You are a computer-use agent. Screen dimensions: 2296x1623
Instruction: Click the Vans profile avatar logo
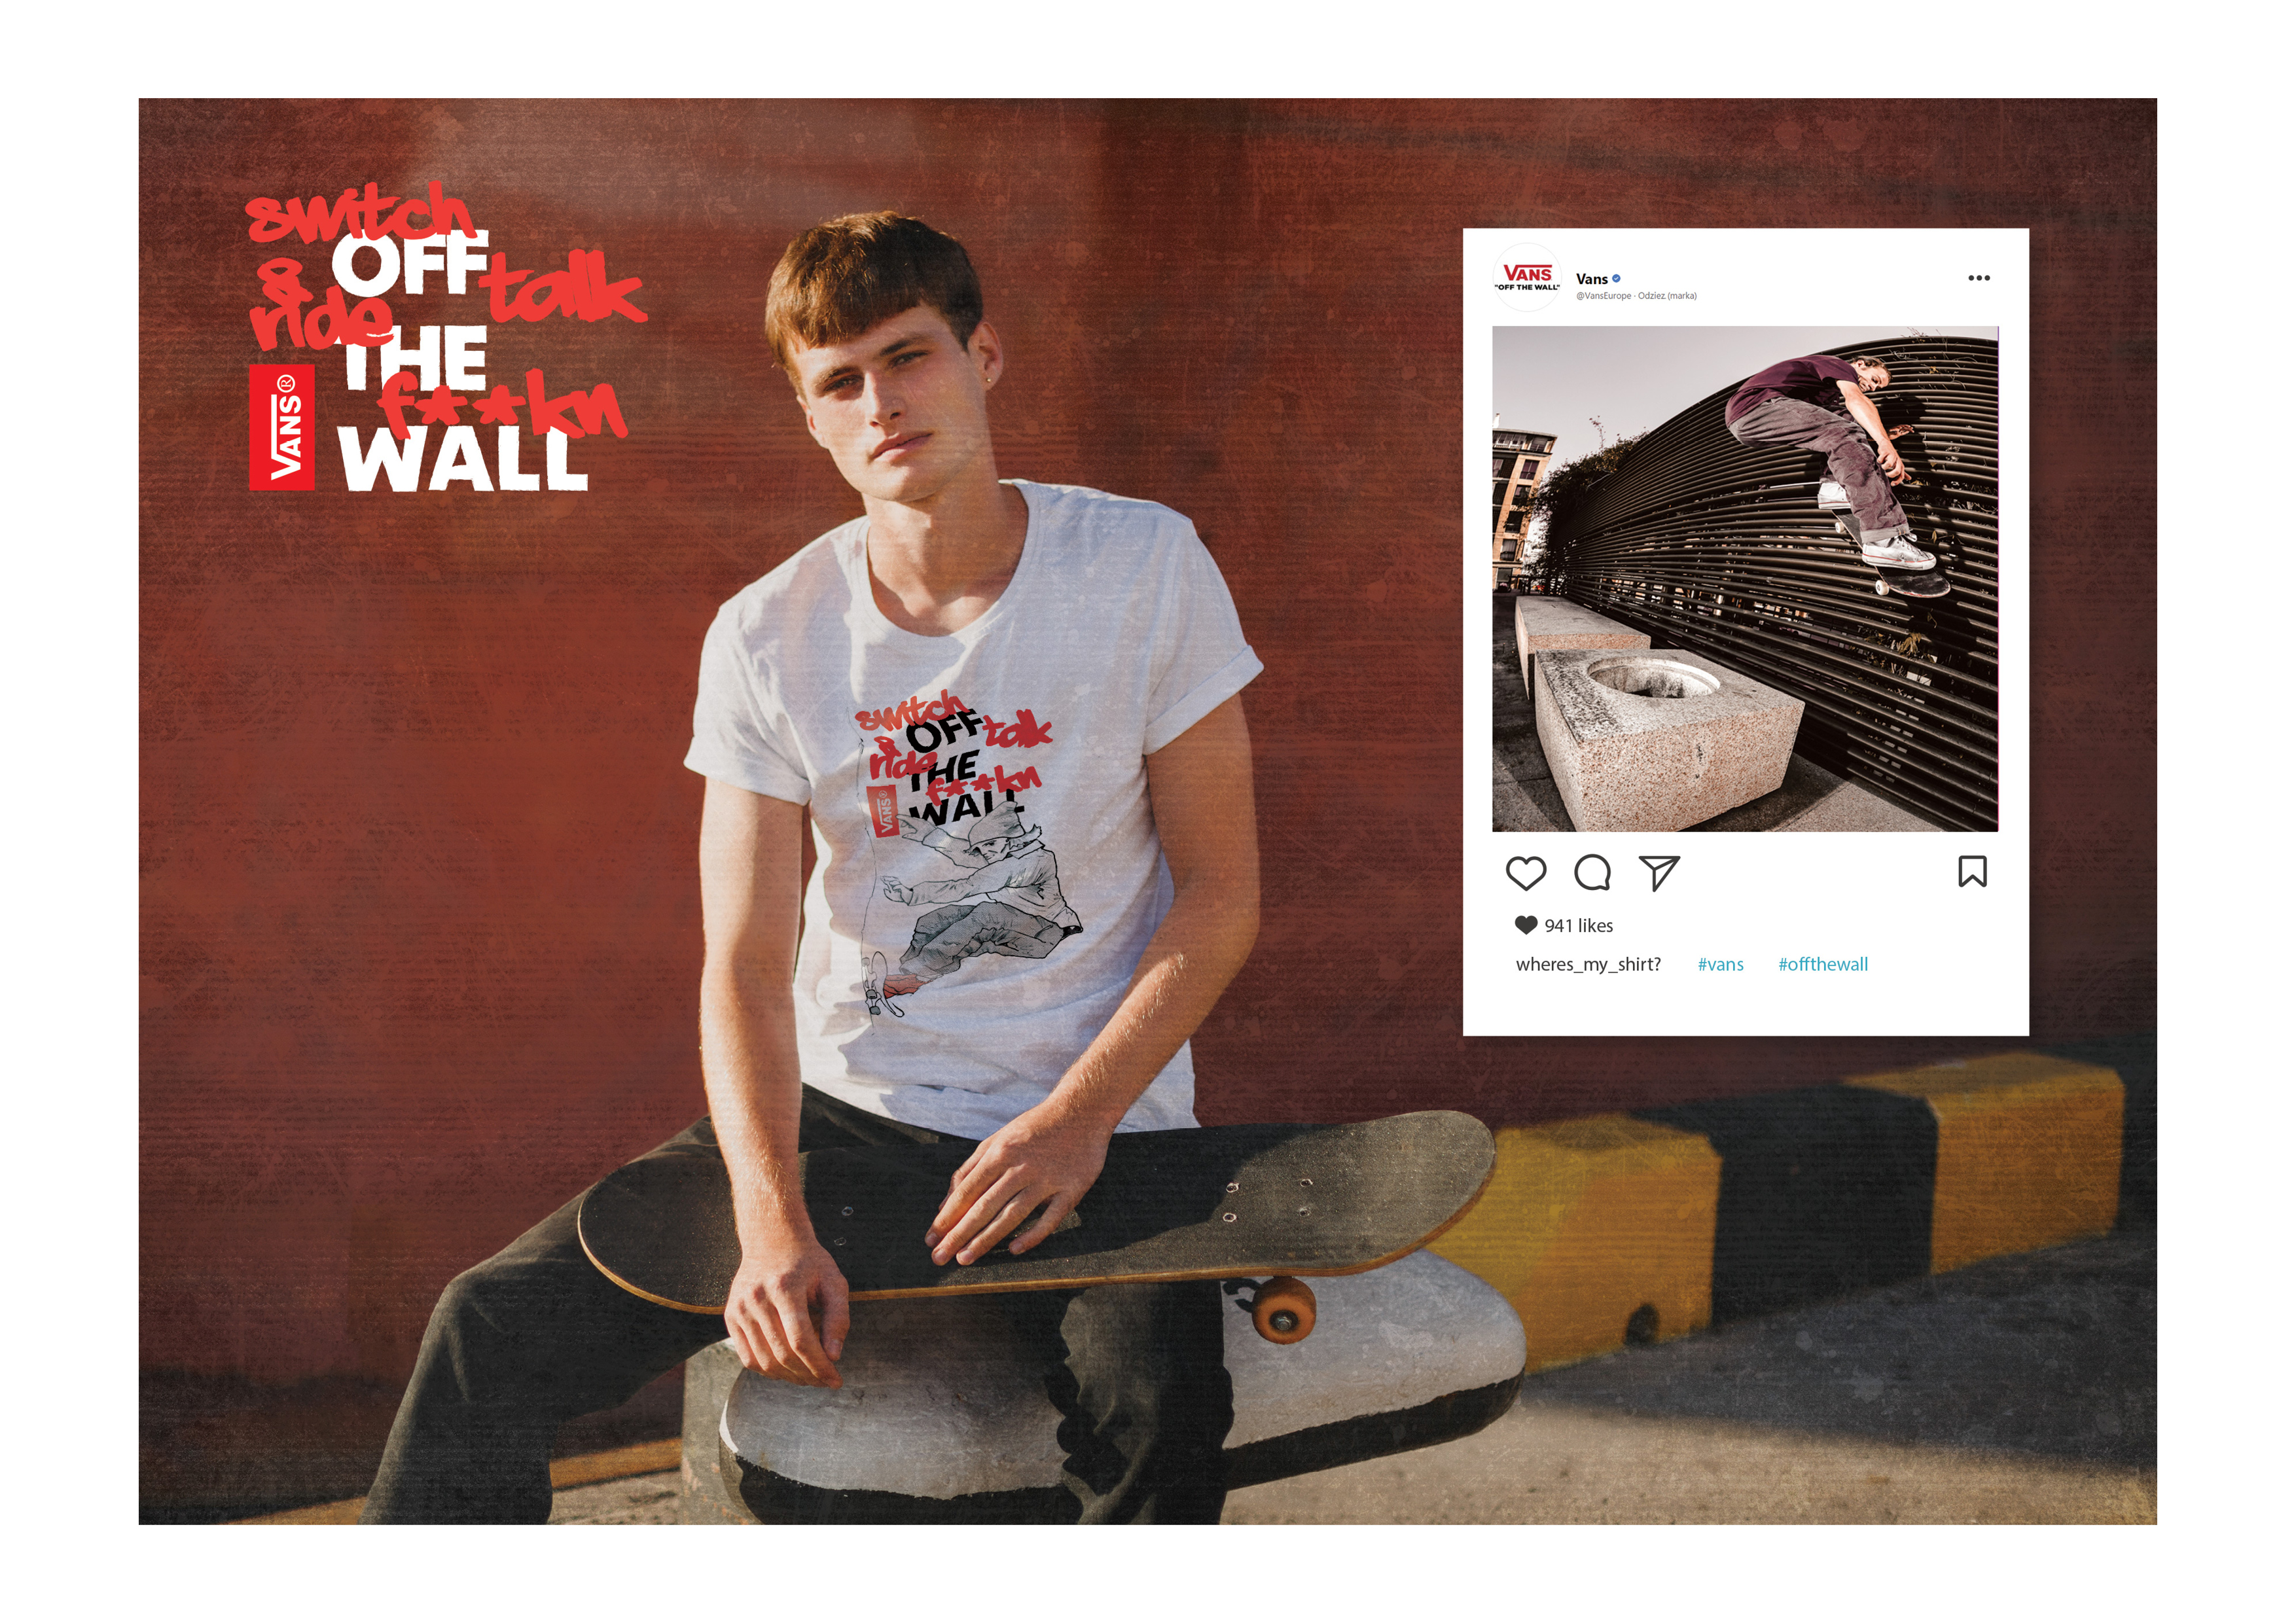pos(1527,278)
